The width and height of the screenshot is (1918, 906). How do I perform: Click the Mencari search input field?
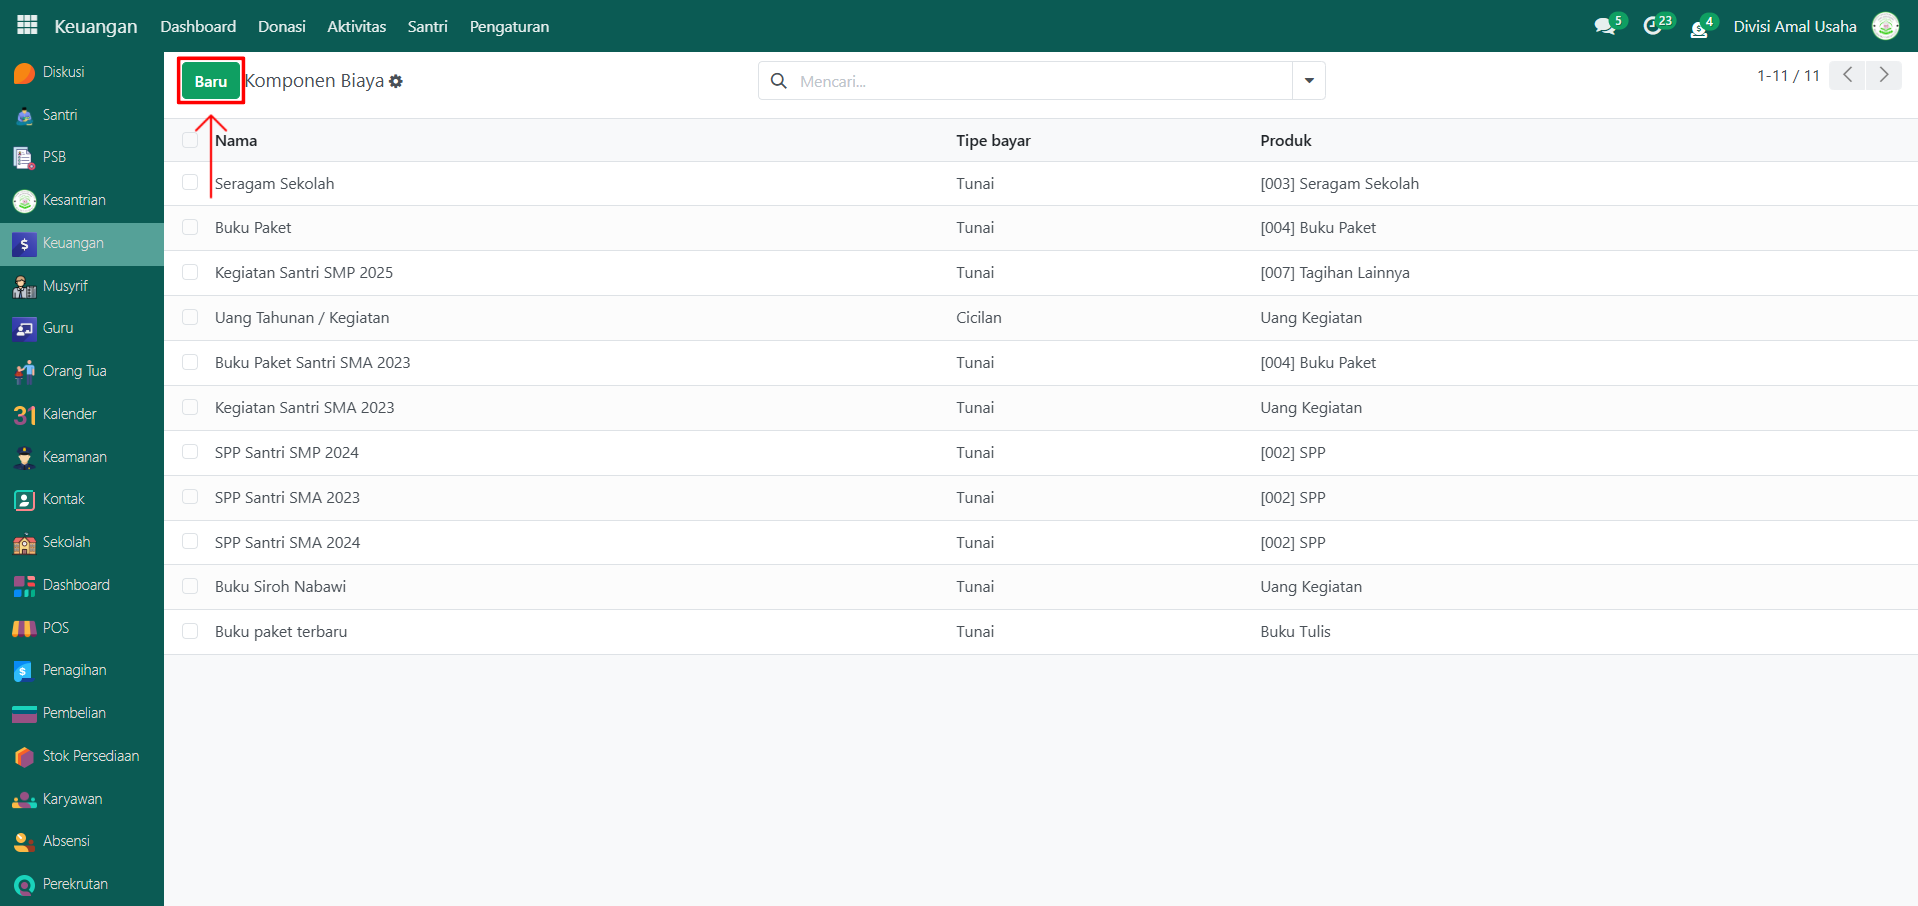[1040, 81]
